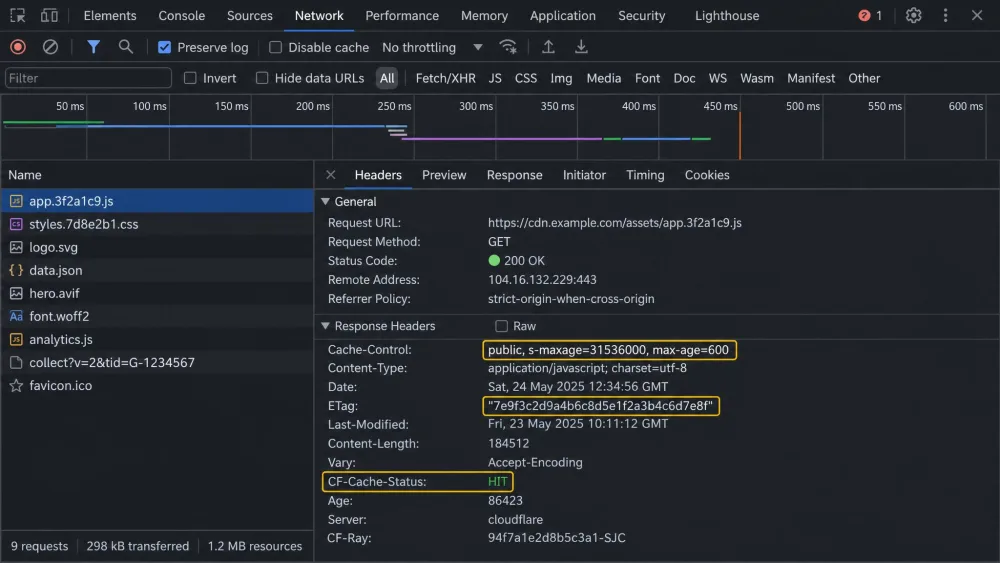Open the Lighthouse panel

tap(727, 15)
